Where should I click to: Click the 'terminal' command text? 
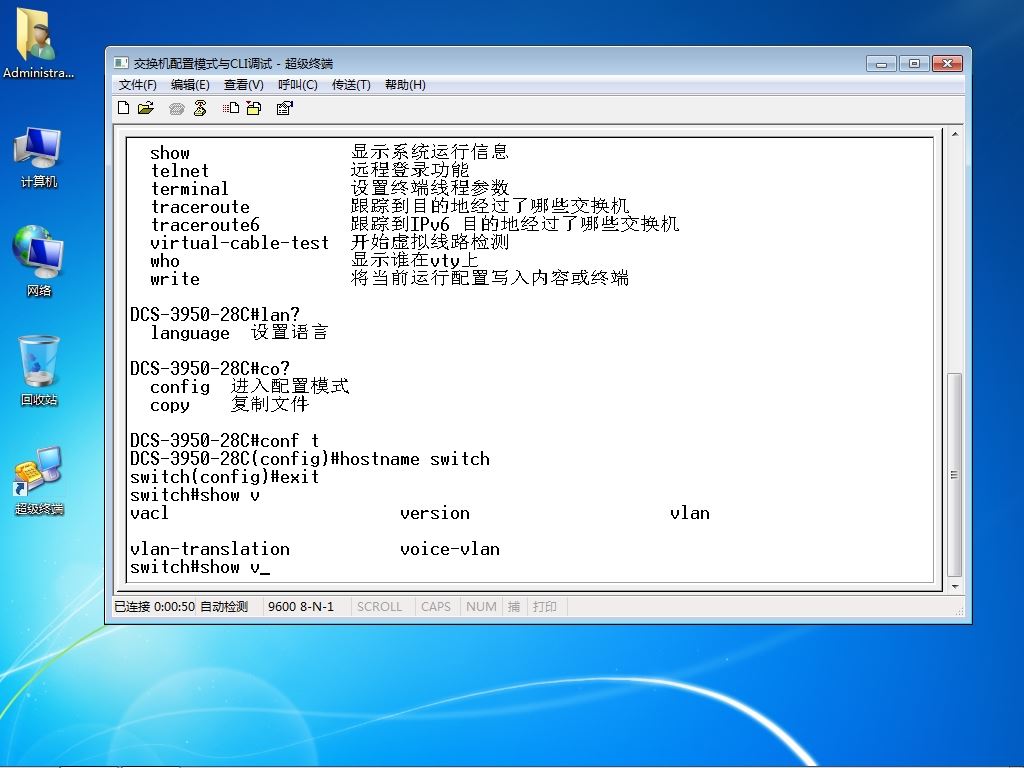189,189
